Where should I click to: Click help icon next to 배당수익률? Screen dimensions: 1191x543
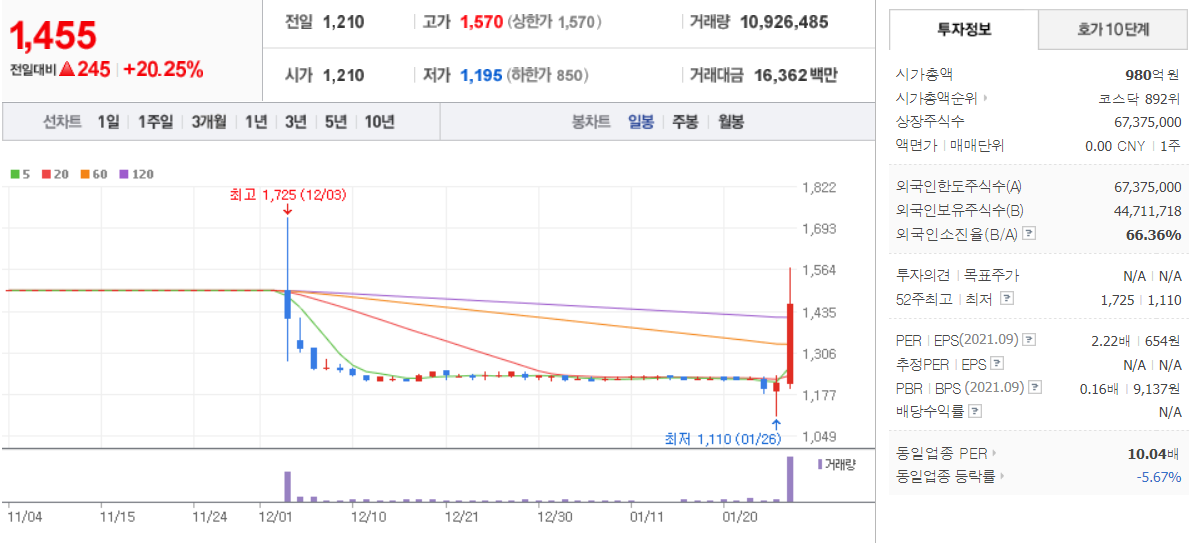(x=975, y=412)
